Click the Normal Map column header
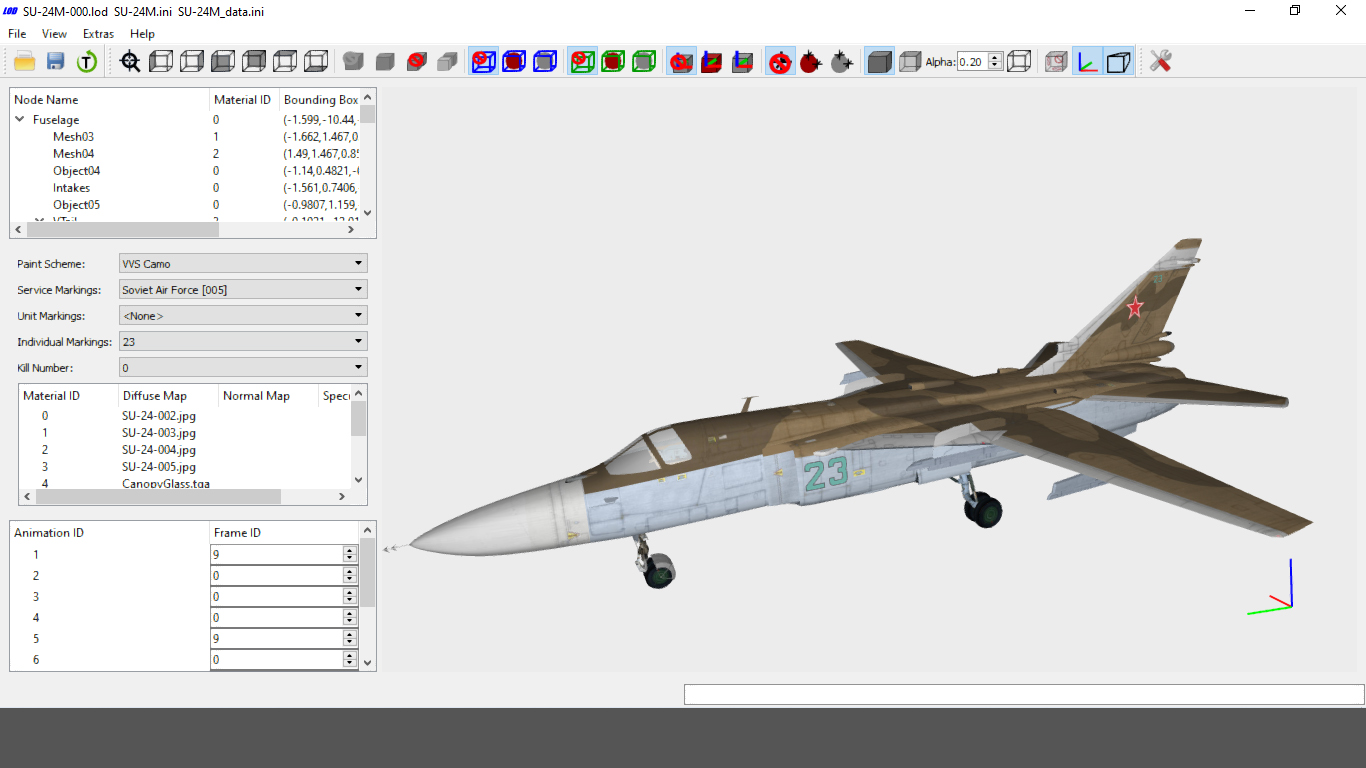Image resolution: width=1366 pixels, height=768 pixels. (268, 396)
